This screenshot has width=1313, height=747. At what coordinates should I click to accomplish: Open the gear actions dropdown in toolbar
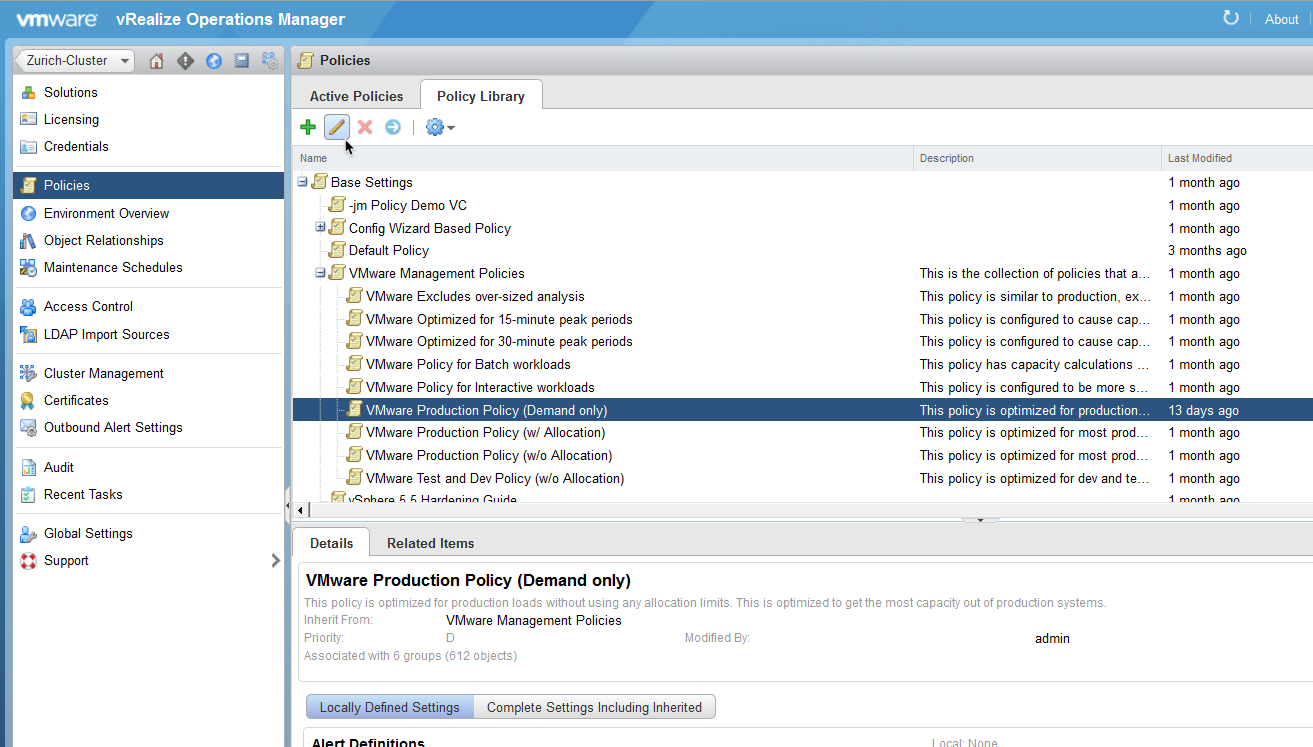click(440, 127)
